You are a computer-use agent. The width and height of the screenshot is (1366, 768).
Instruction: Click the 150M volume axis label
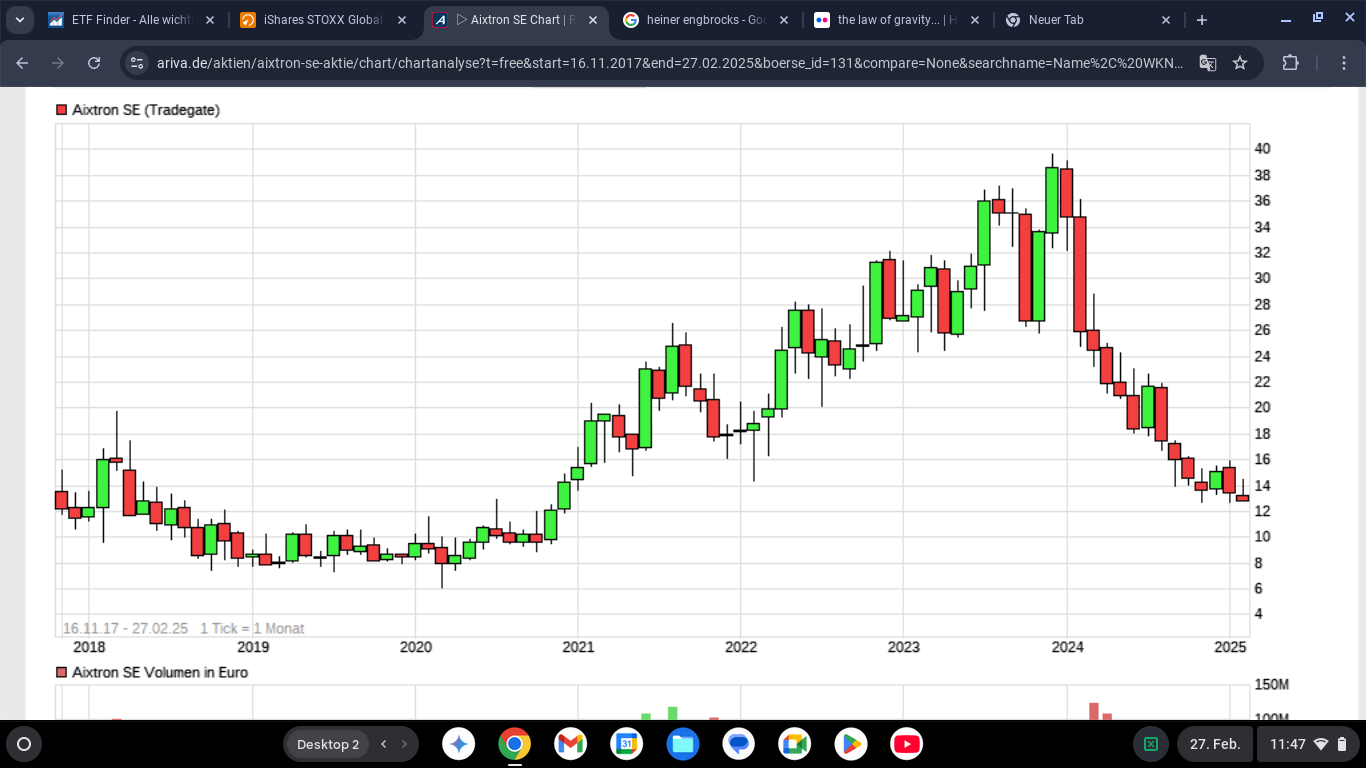(x=1271, y=685)
